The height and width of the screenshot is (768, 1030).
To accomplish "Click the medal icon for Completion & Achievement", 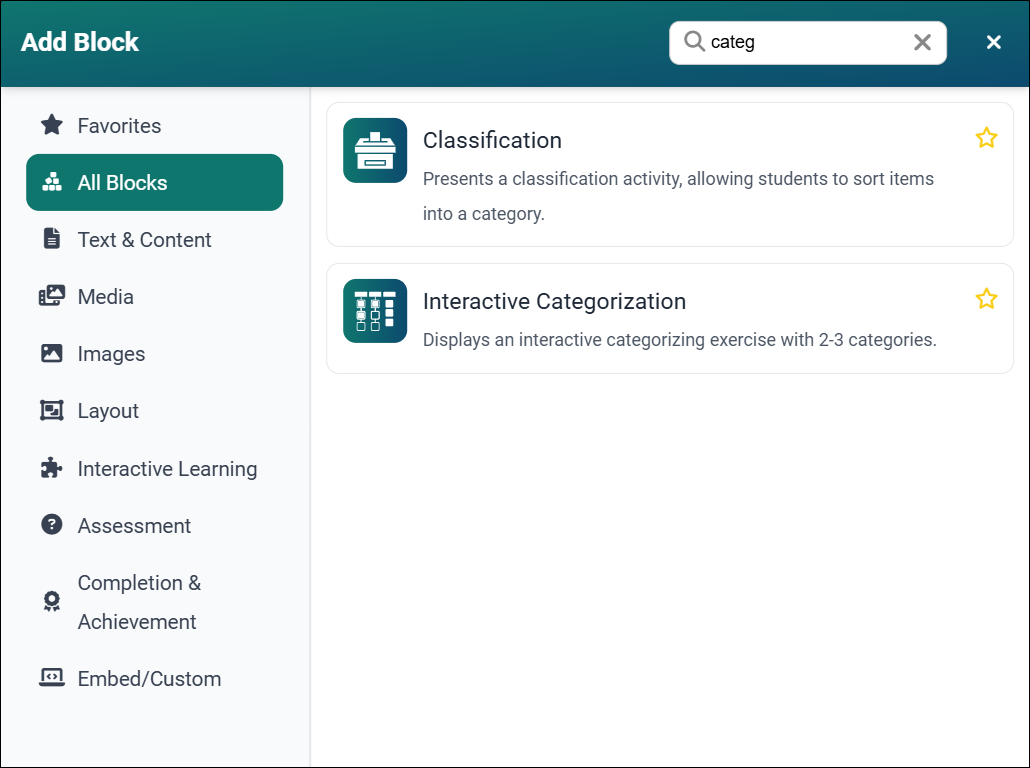I will [50, 601].
